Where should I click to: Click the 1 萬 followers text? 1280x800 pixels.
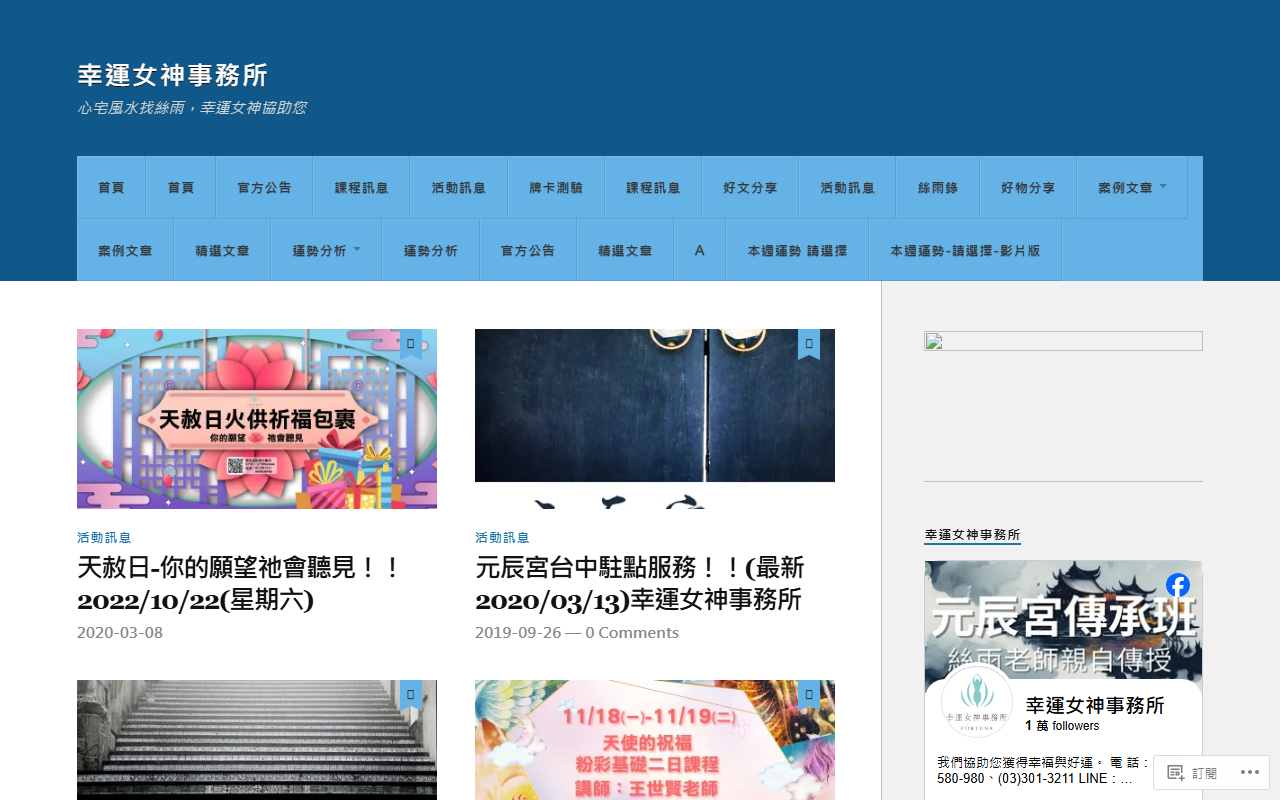(1062, 726)
